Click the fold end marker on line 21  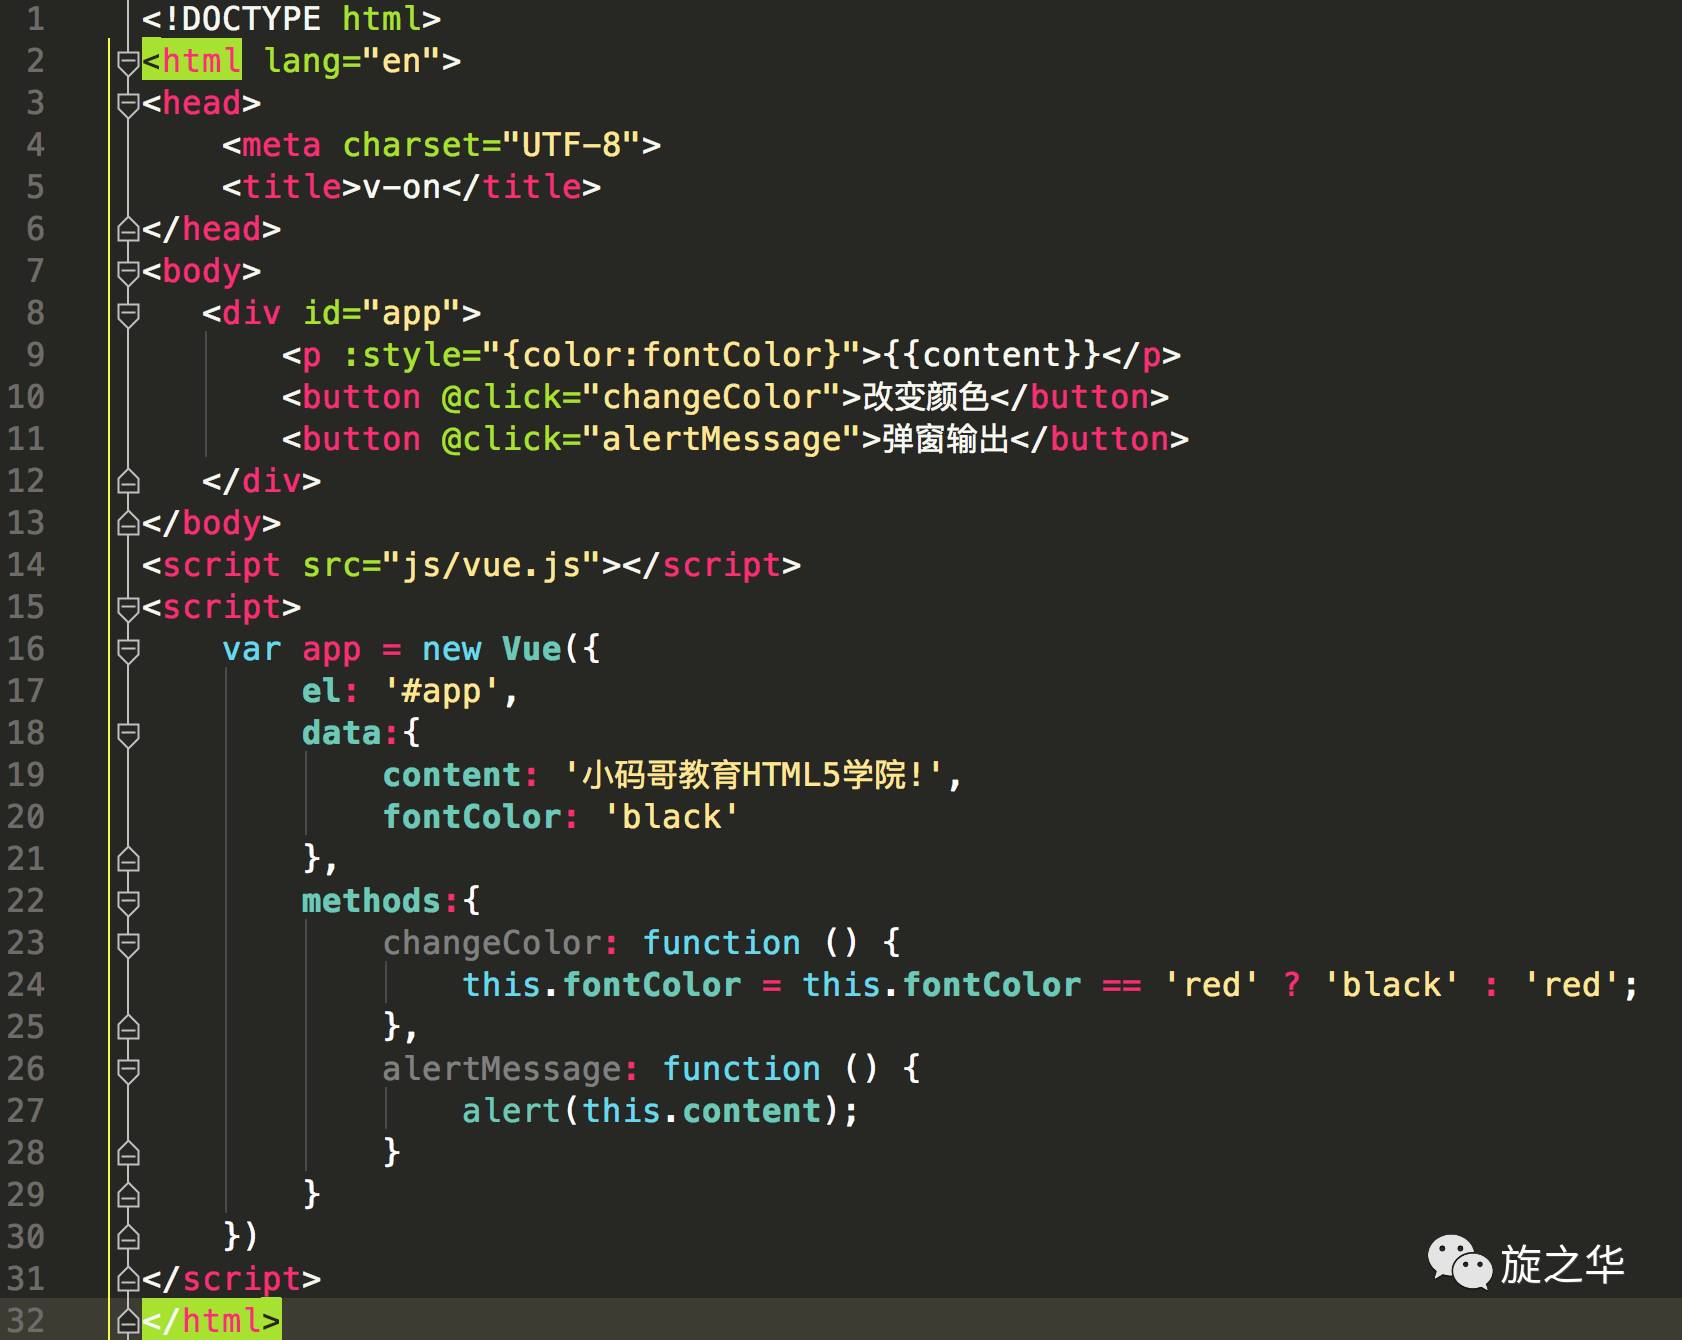pyautogui.click(x=128, y=860)
